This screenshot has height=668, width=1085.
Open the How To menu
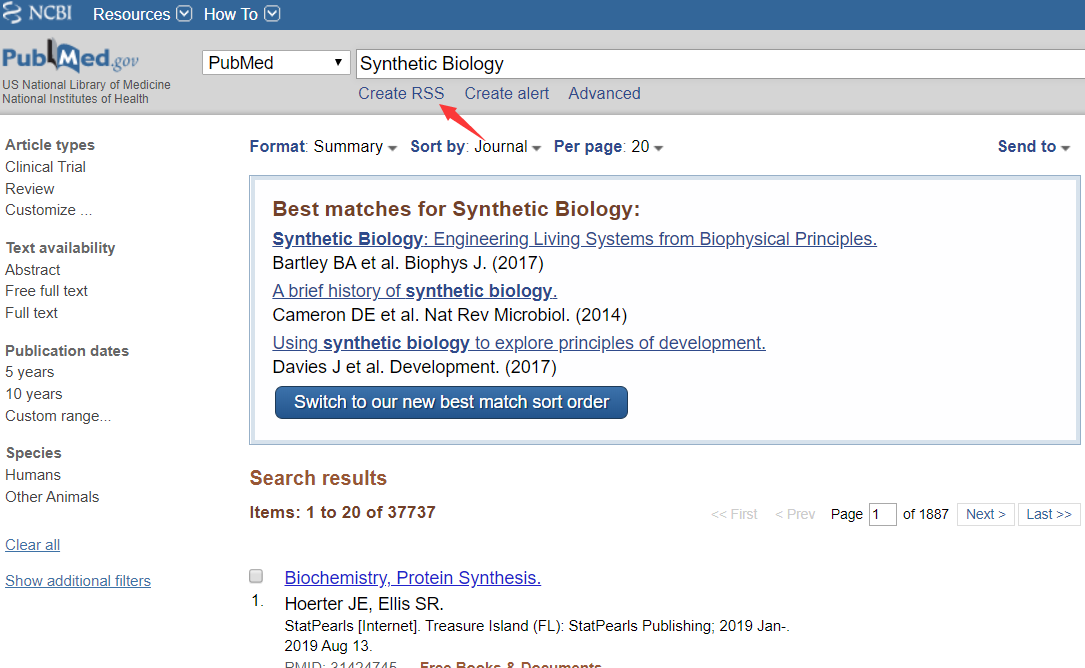pos(241,14)
